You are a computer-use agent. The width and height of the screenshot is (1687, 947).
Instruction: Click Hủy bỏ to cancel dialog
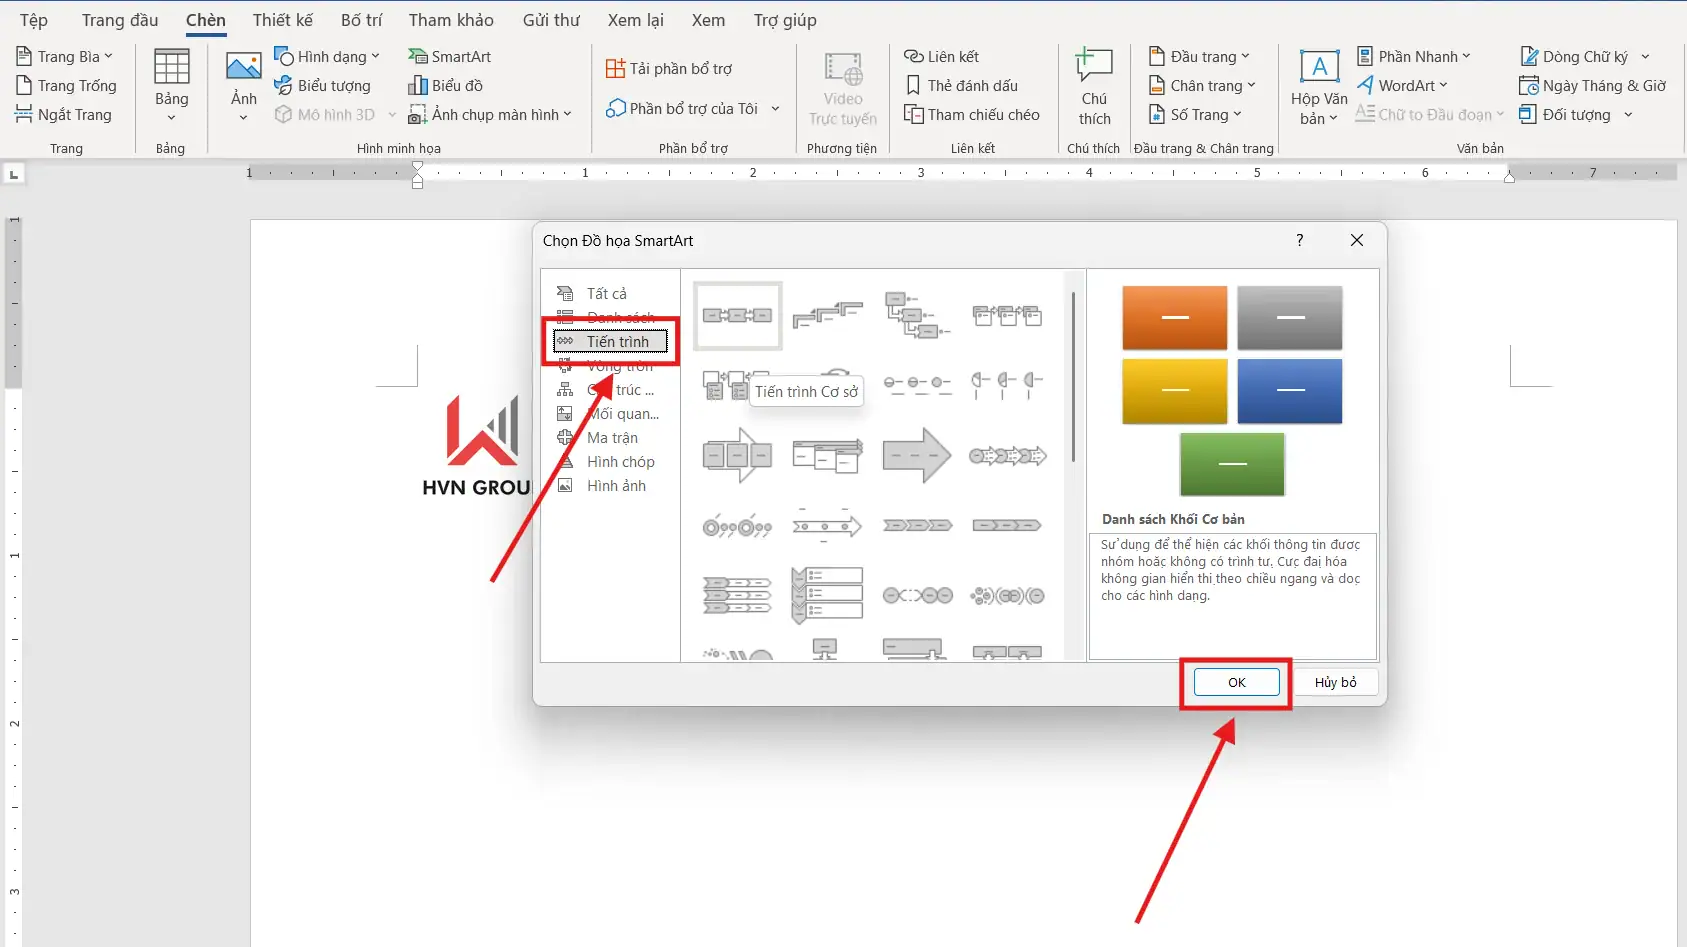click(x=1335, y=682)
